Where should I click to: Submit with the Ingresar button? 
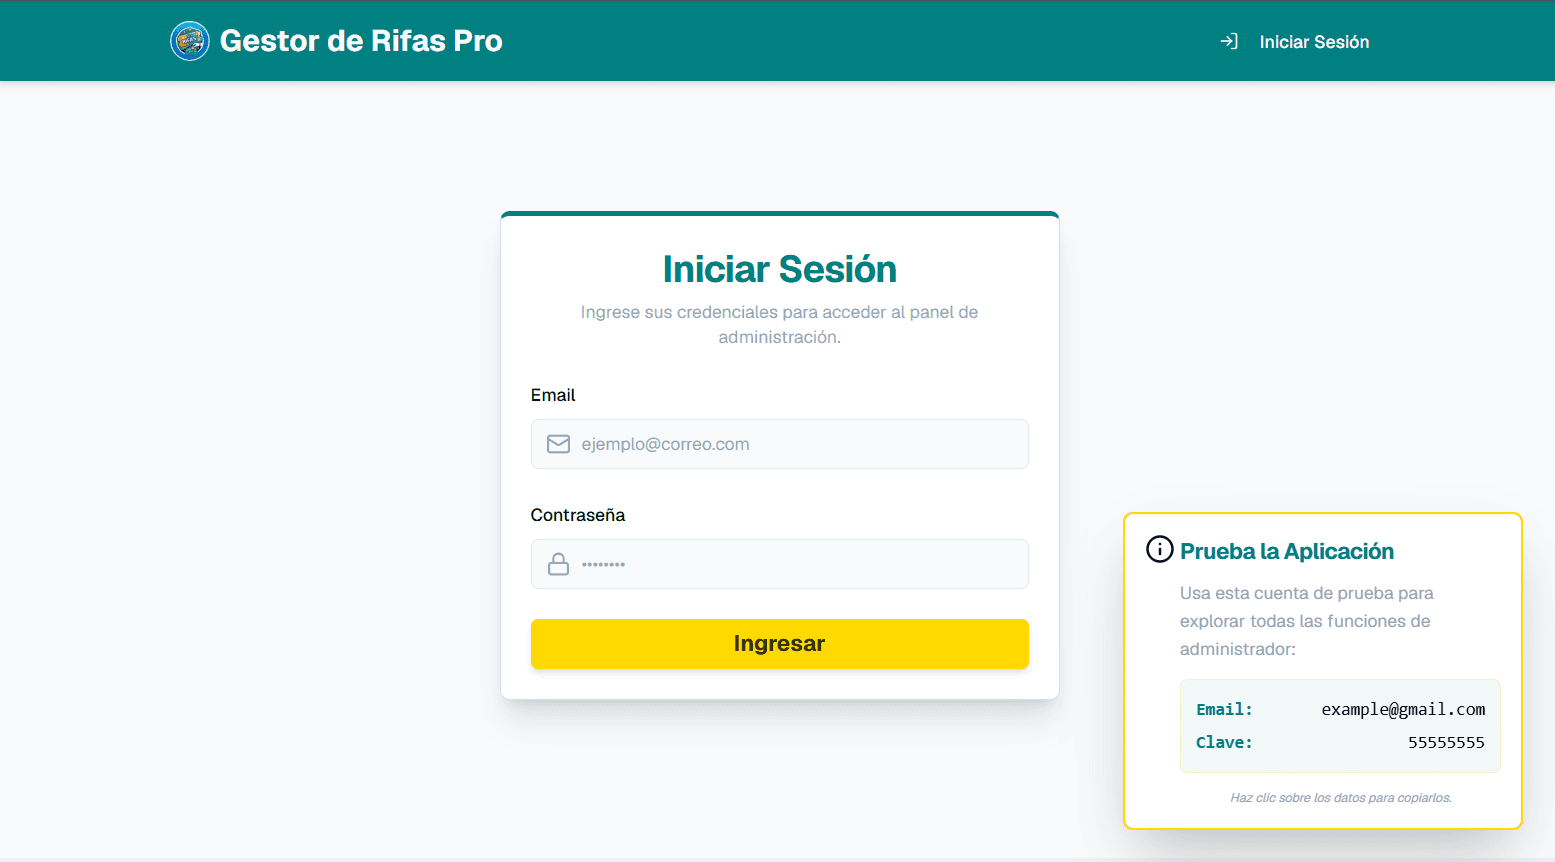(x=780, y=644)
